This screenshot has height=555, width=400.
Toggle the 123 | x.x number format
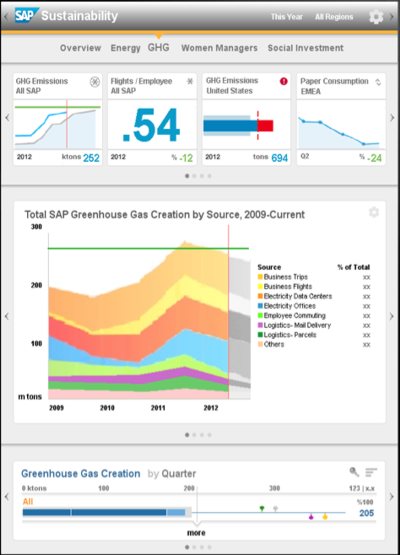coord(362,488)
